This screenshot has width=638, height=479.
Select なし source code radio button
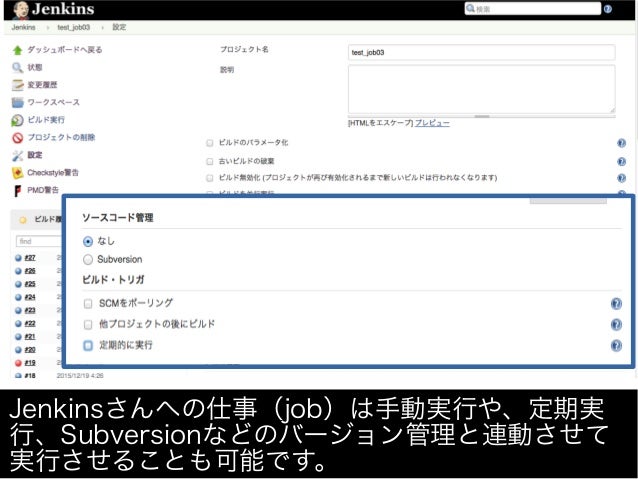click(x=88, y=241)
